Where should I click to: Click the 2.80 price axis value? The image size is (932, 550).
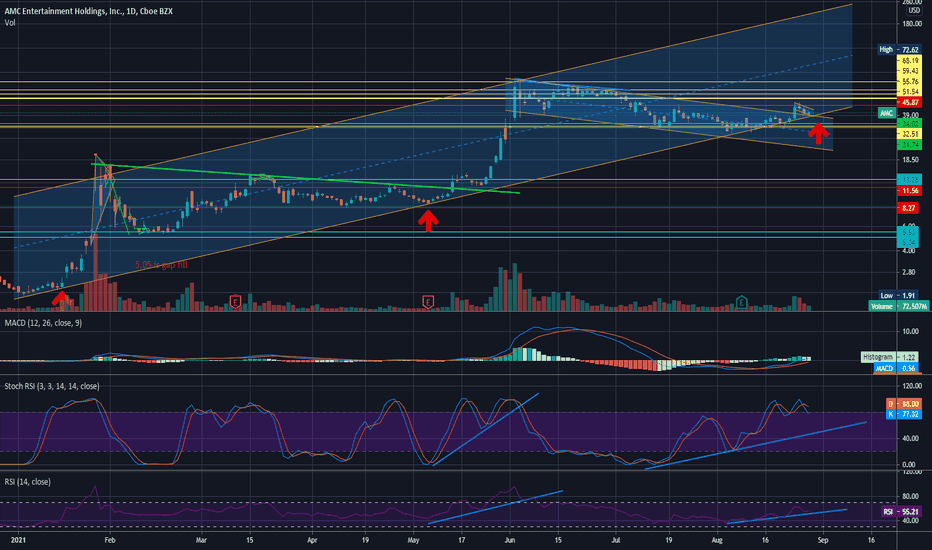[909, 272]
